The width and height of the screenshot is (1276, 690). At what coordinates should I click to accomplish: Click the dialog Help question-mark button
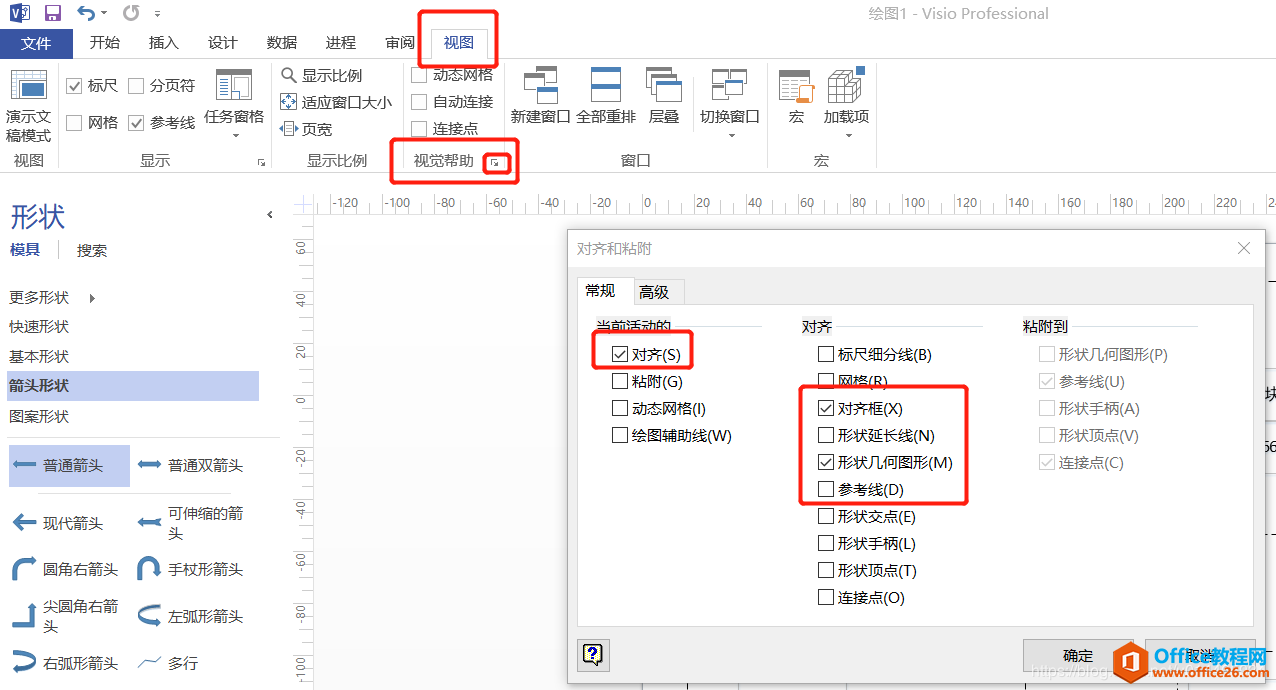pos(593,656)
